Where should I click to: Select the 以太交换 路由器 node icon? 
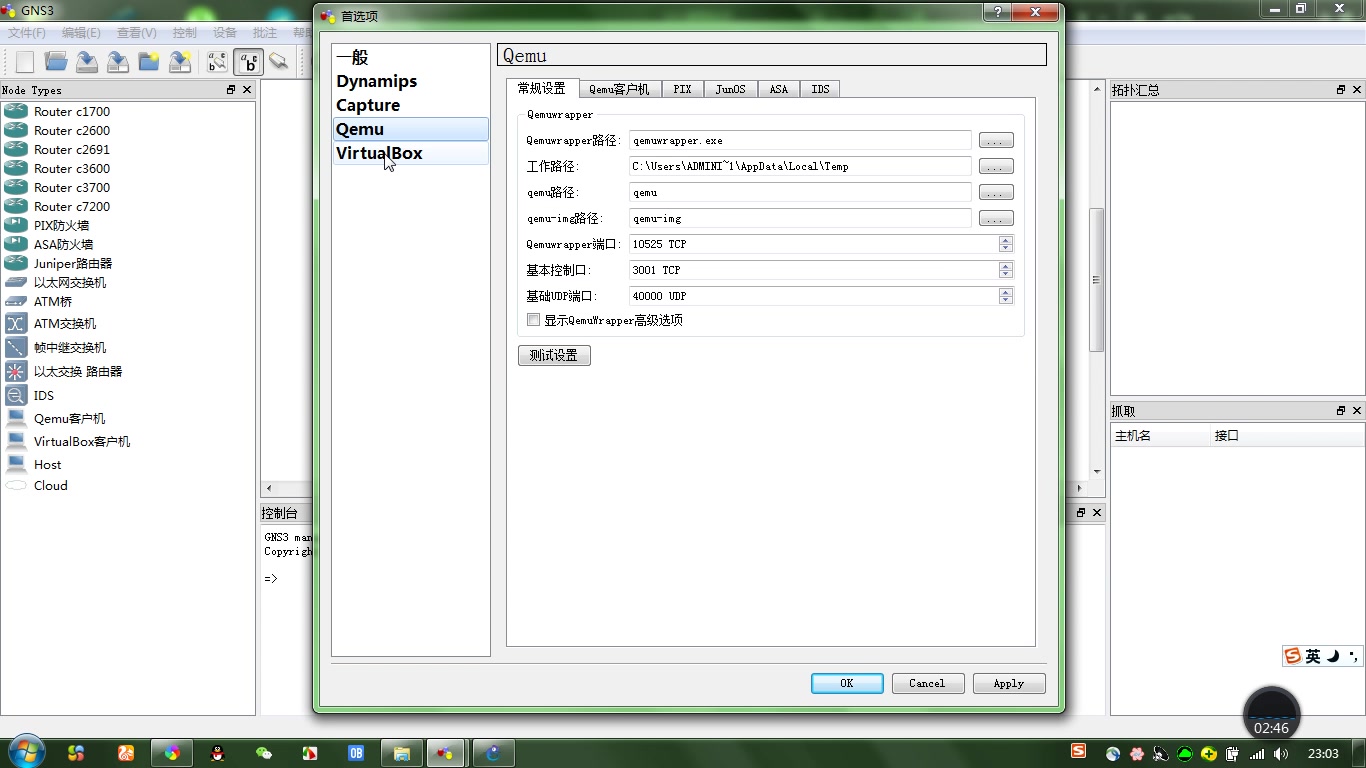[16, 371]
